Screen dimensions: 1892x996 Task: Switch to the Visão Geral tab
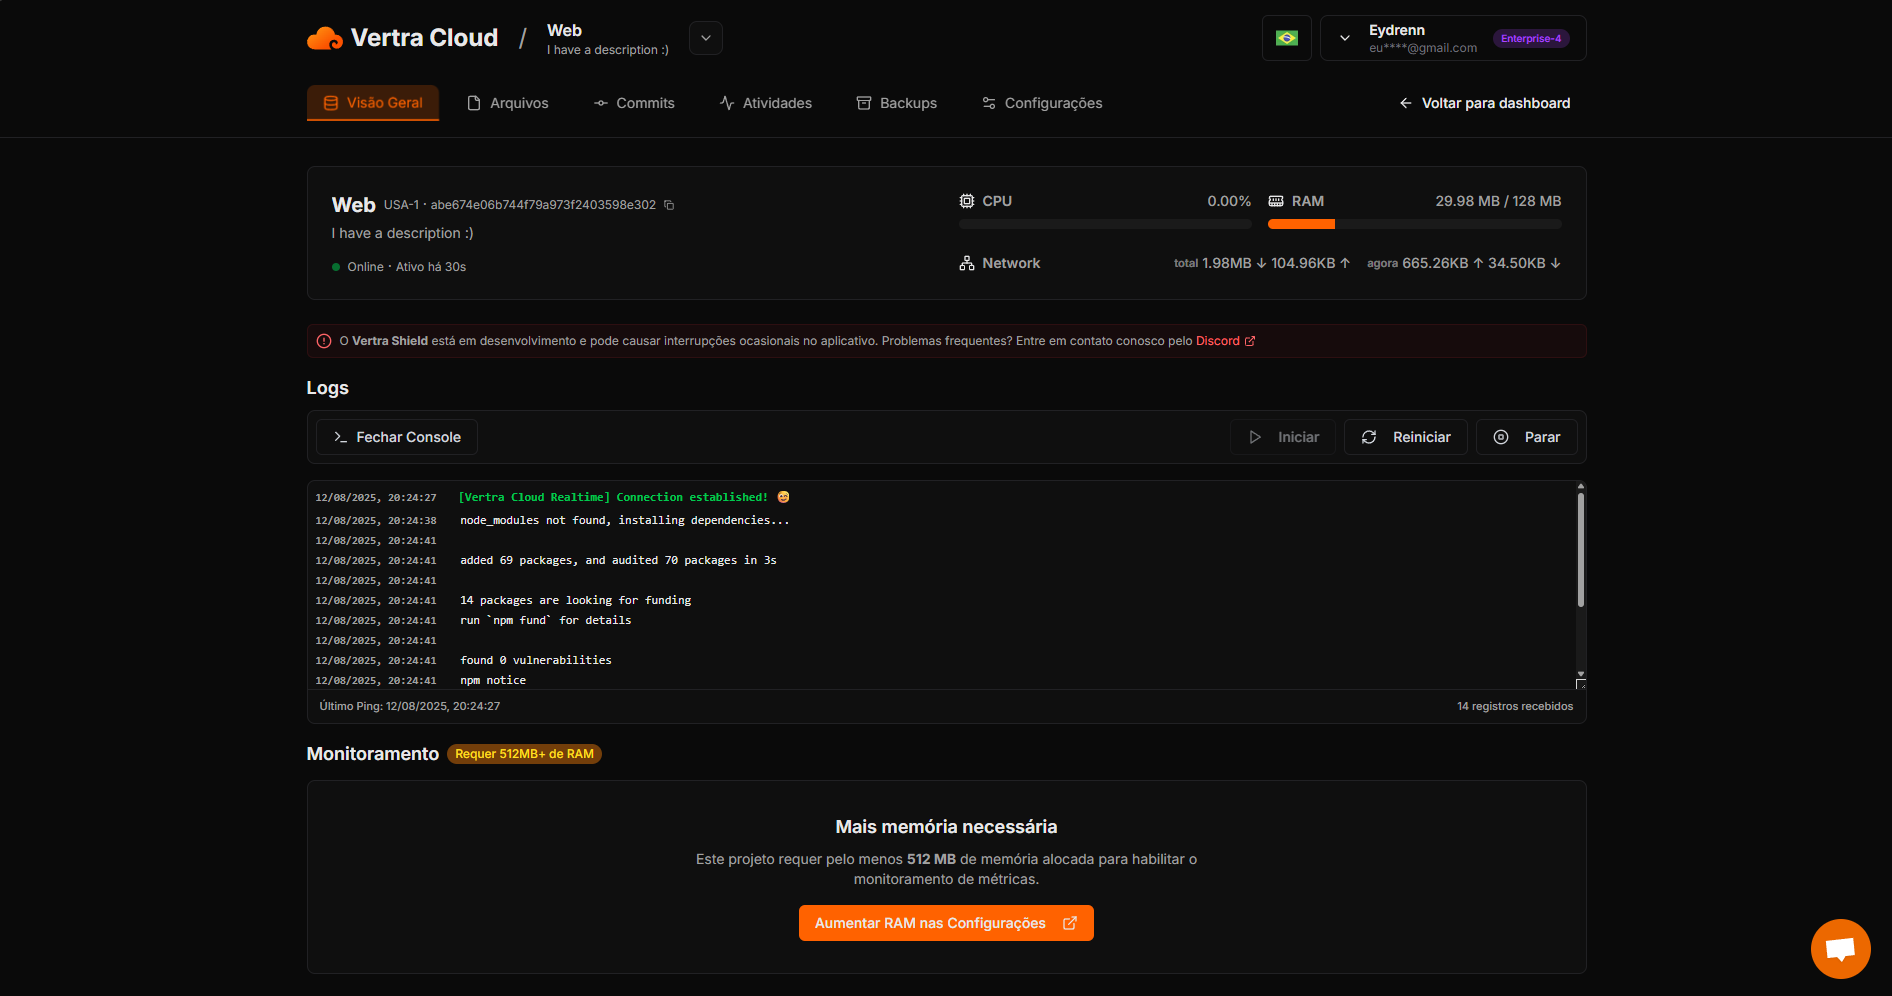pyautogui.click(x=373, y=103)
